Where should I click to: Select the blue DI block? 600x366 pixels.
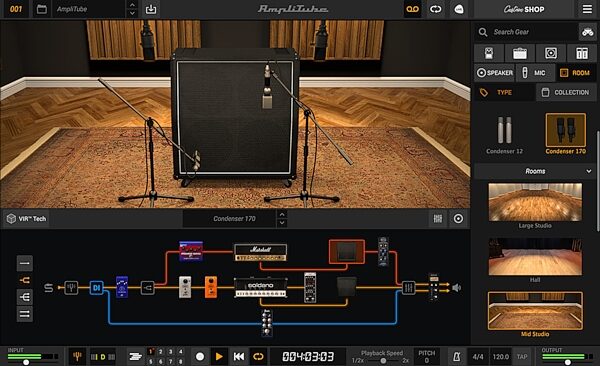click(96, 288)
